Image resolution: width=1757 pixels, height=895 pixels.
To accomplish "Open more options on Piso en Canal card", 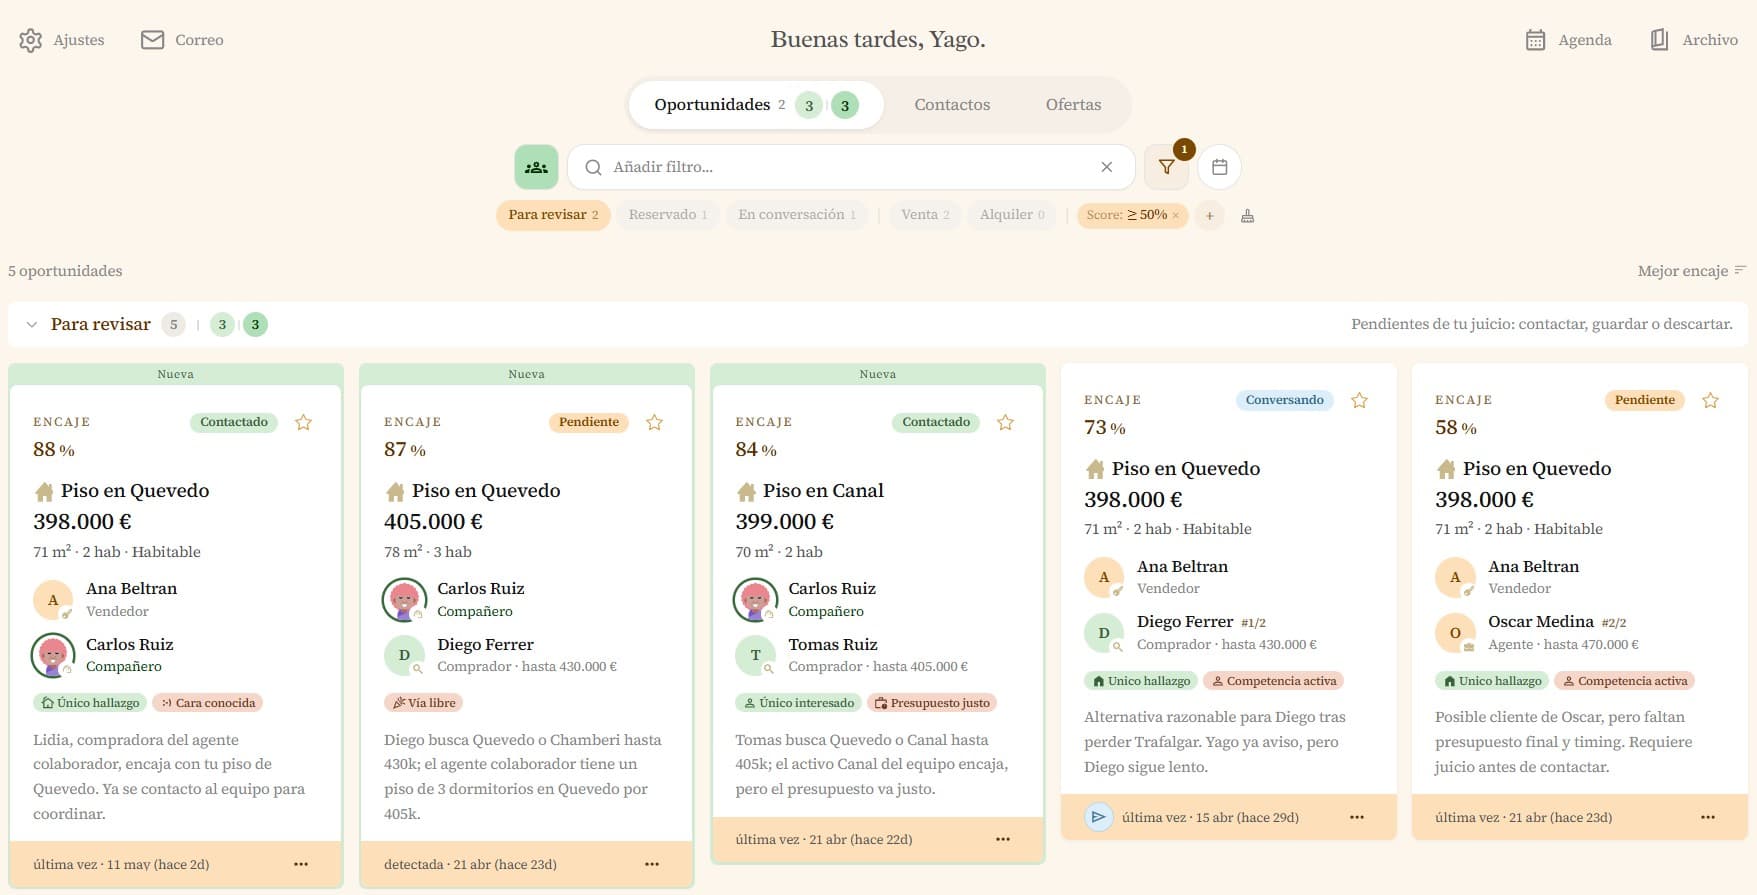I will [x=1003, y=839].
